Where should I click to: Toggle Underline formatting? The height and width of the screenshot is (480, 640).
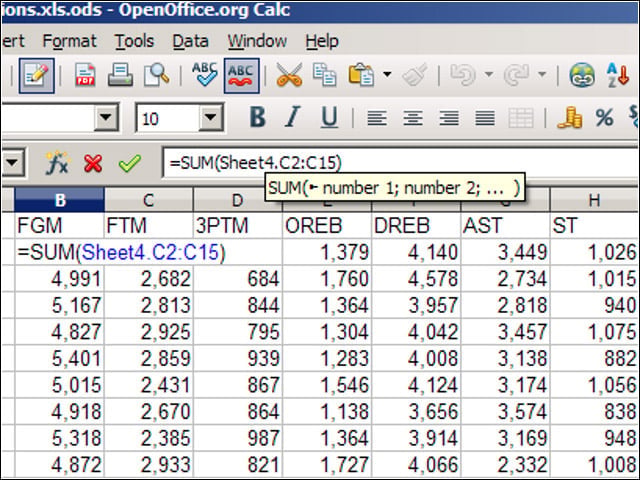pos(329,118)
